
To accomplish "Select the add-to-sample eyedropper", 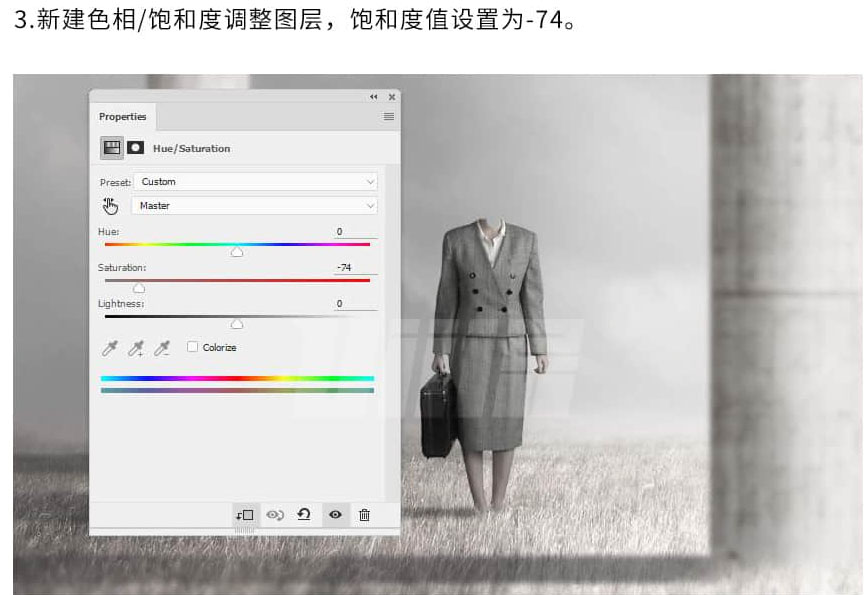I will [136, 348].
